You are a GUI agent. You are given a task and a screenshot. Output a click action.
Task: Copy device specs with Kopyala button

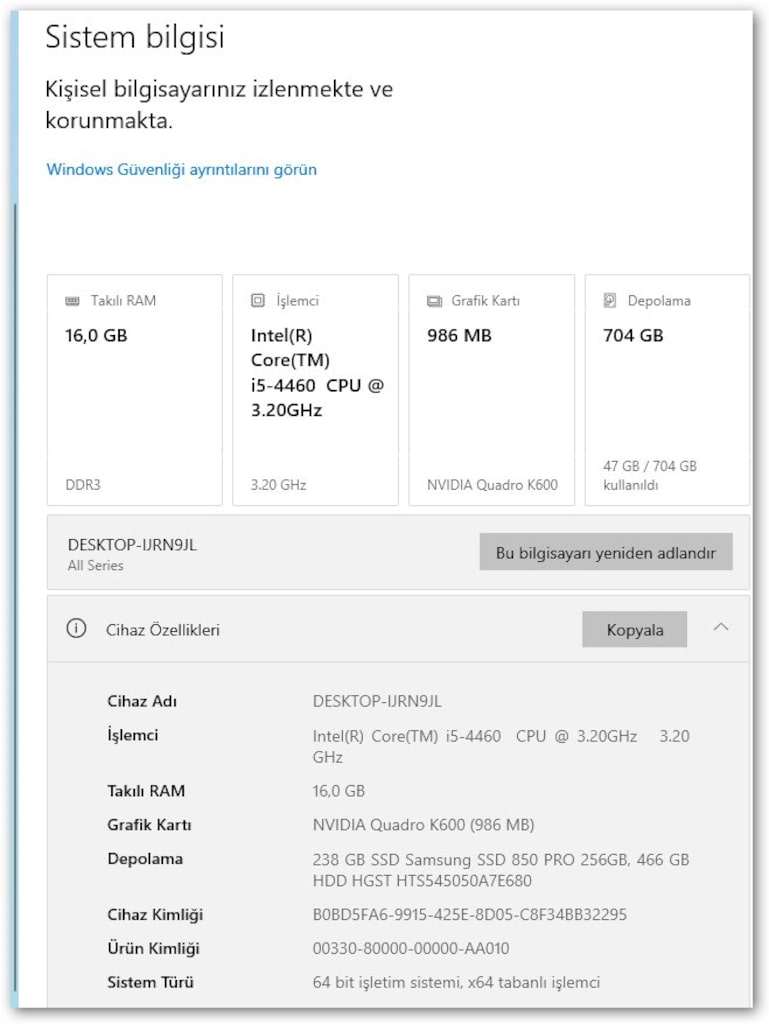pos(635,630)
